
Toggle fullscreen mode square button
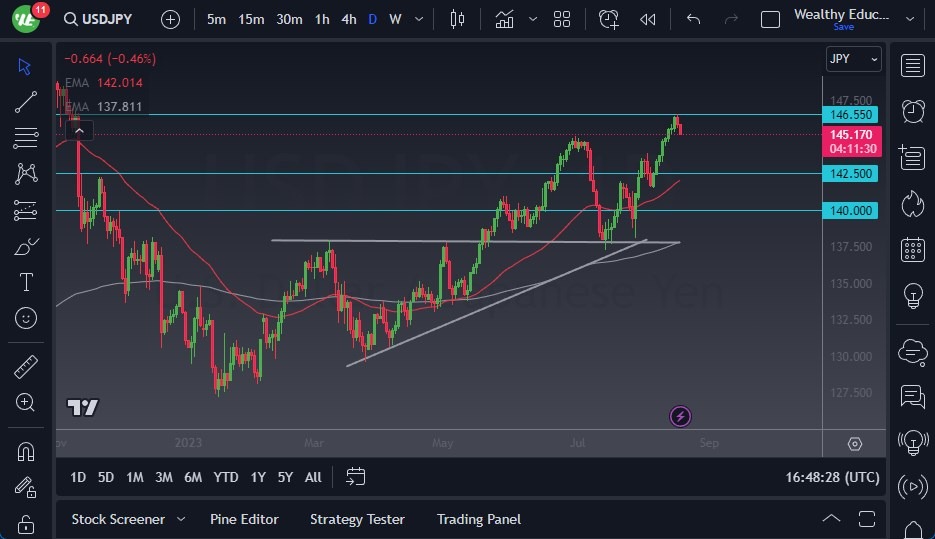[x=770, y=19]
